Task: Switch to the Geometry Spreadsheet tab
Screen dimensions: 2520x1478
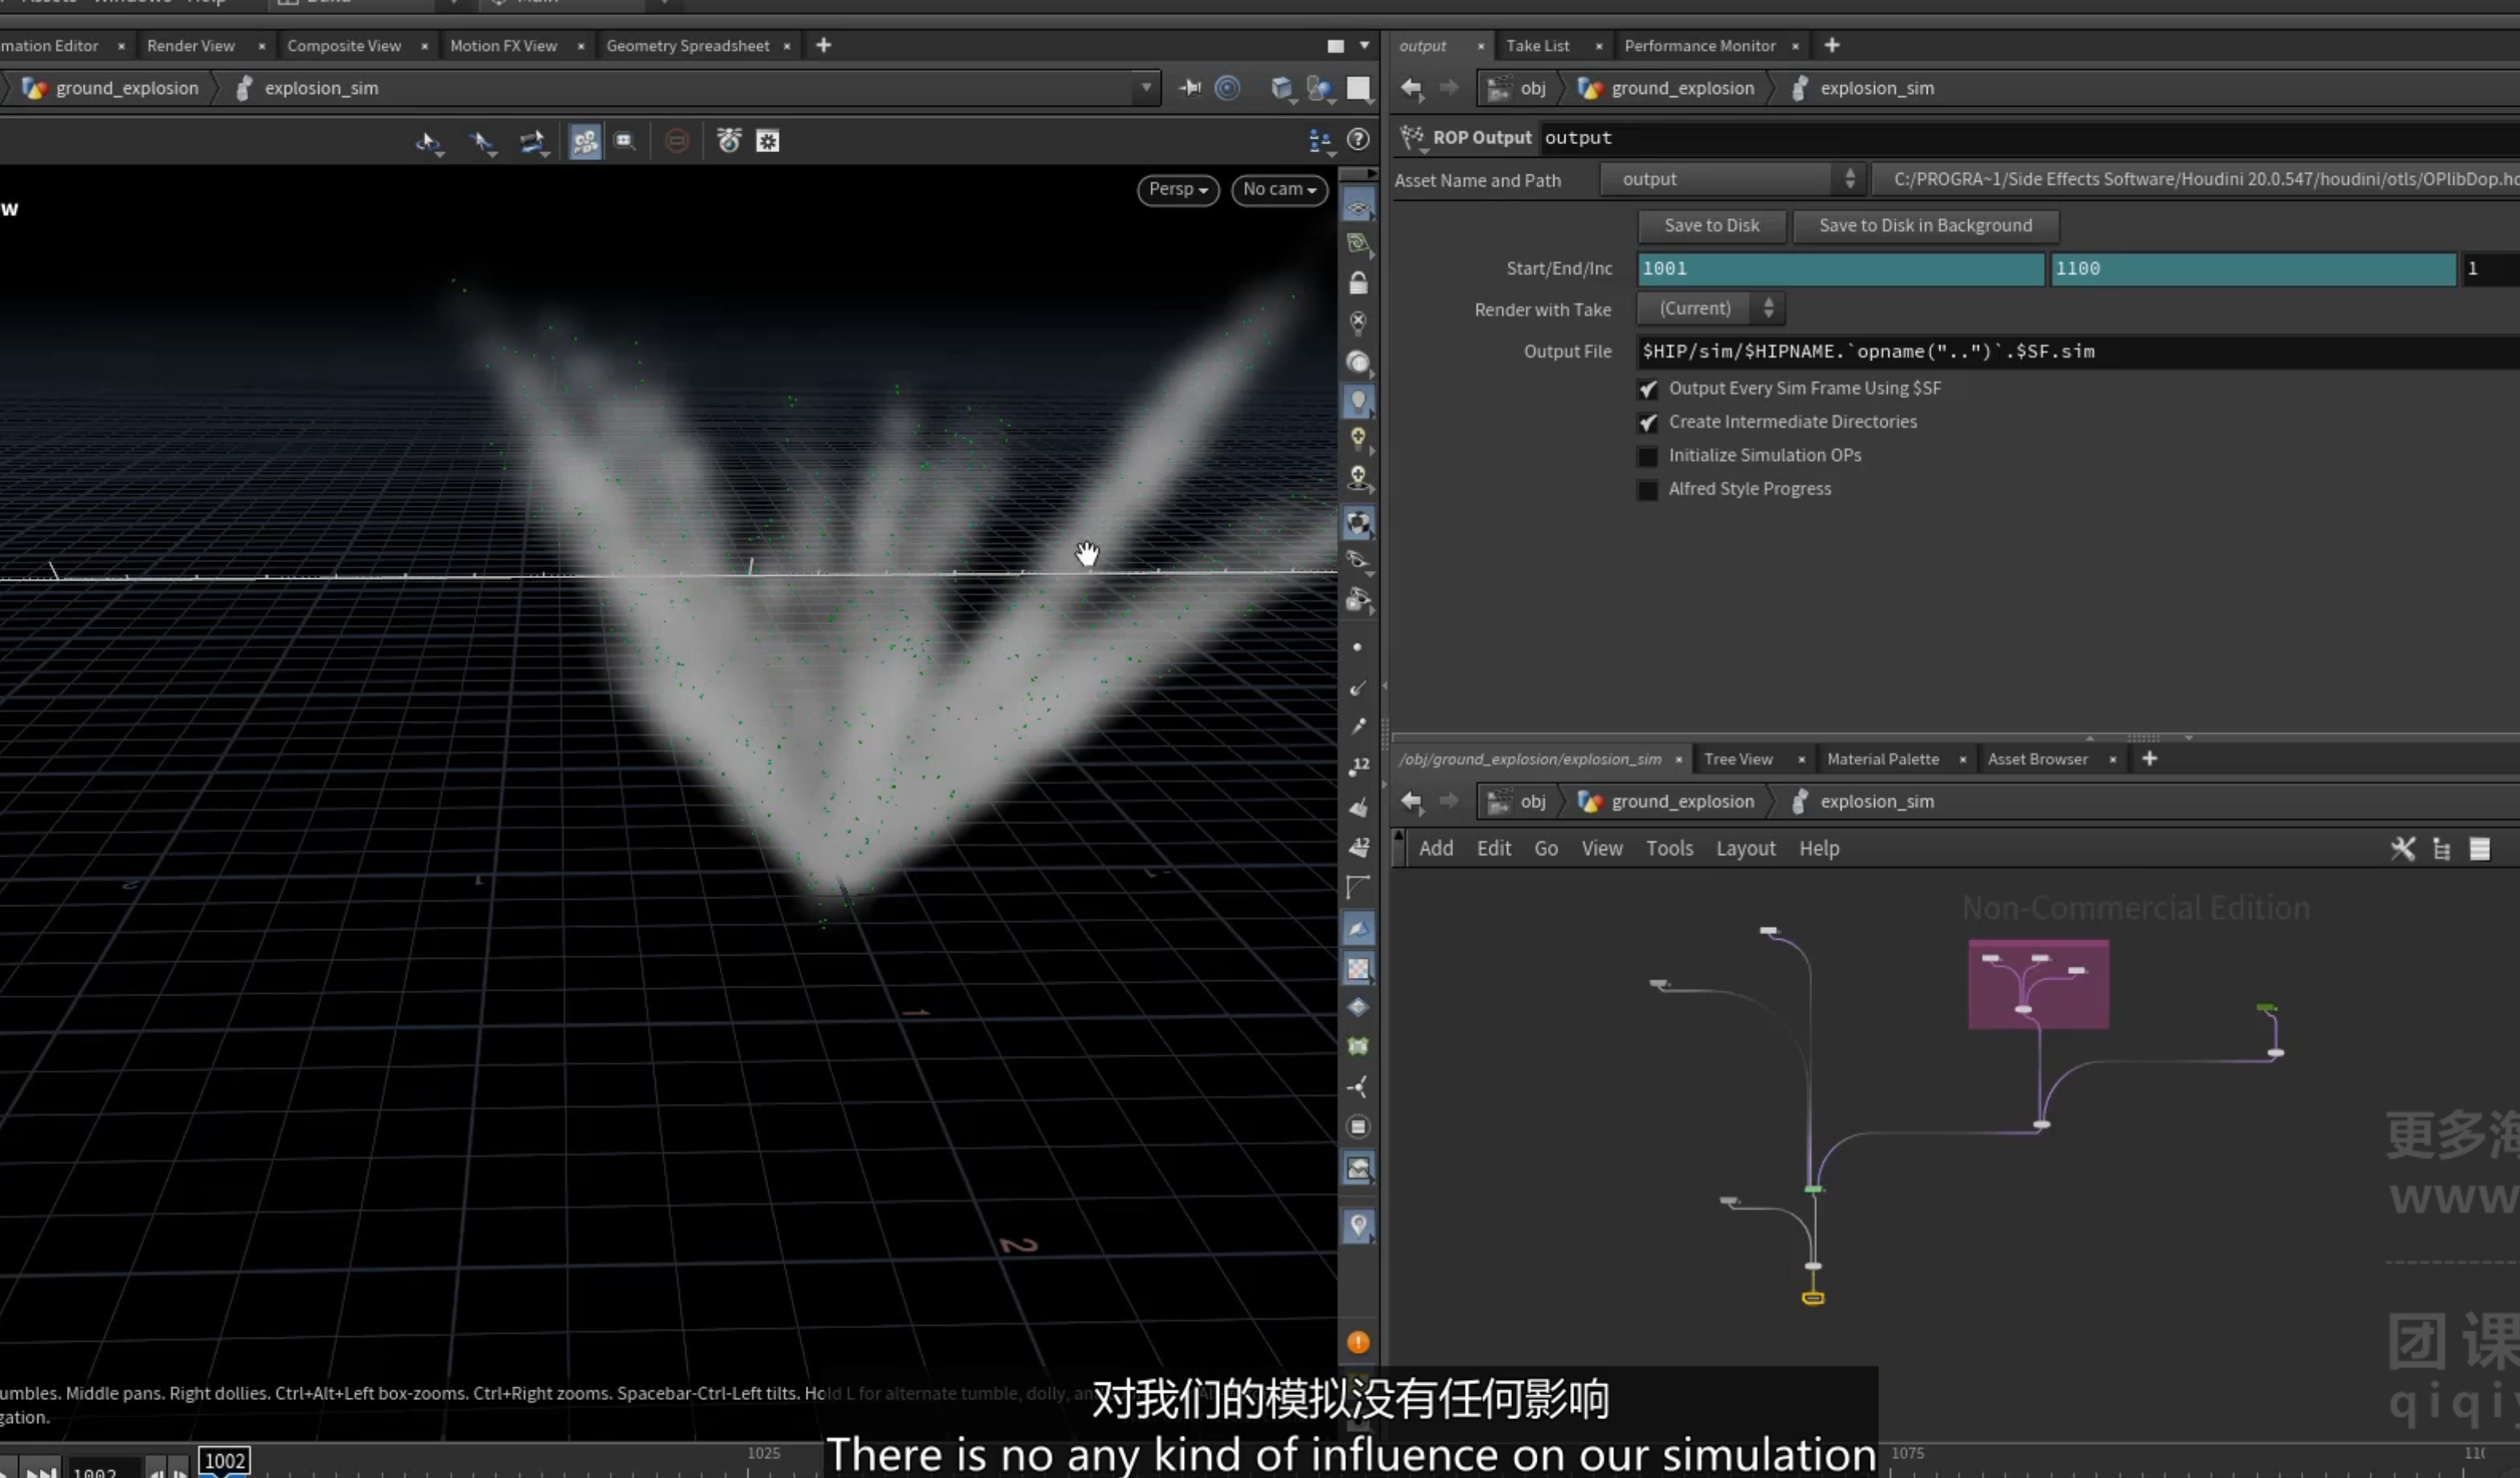Action: tap(687, 46)
